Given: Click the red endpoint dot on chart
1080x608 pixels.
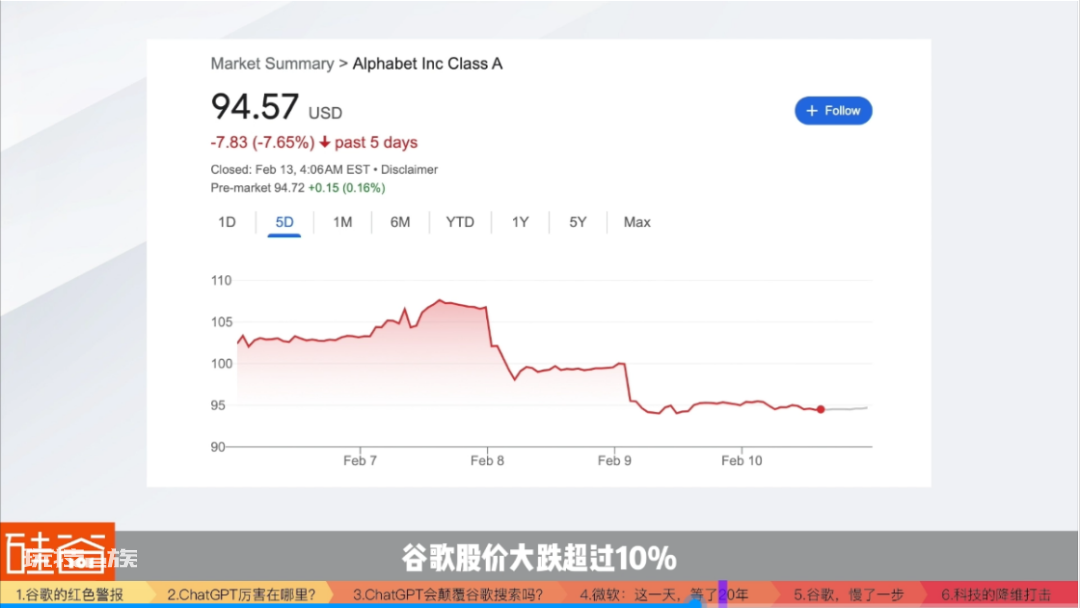Looking at the screenshot, I should 820,409.
